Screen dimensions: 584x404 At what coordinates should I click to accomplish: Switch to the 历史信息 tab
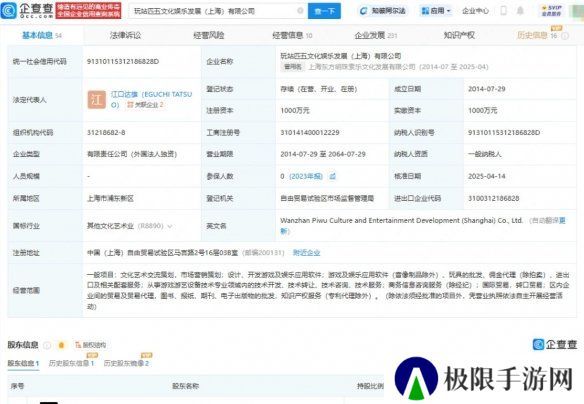[x=537, y=35]
